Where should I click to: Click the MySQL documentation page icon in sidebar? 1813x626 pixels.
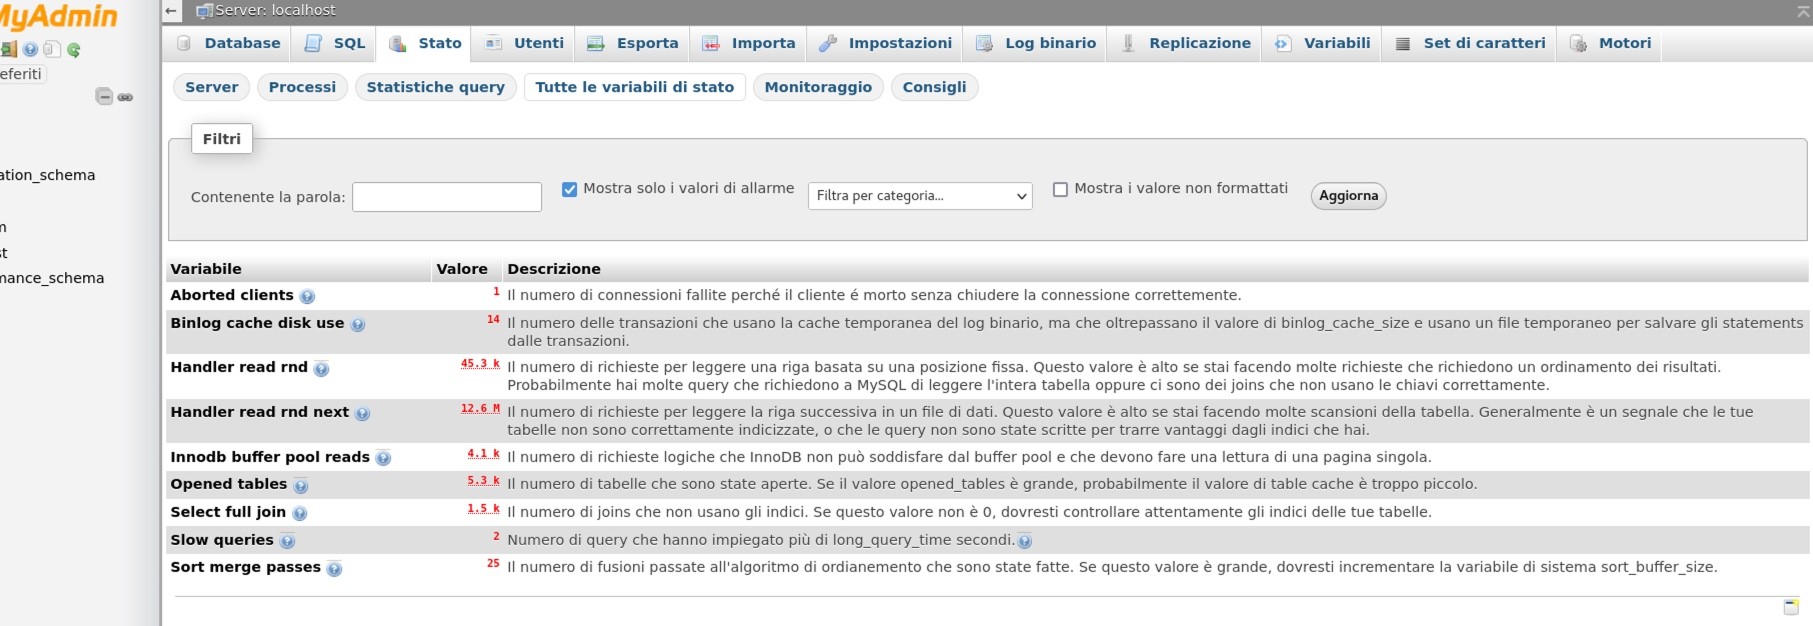pos(51,49)
